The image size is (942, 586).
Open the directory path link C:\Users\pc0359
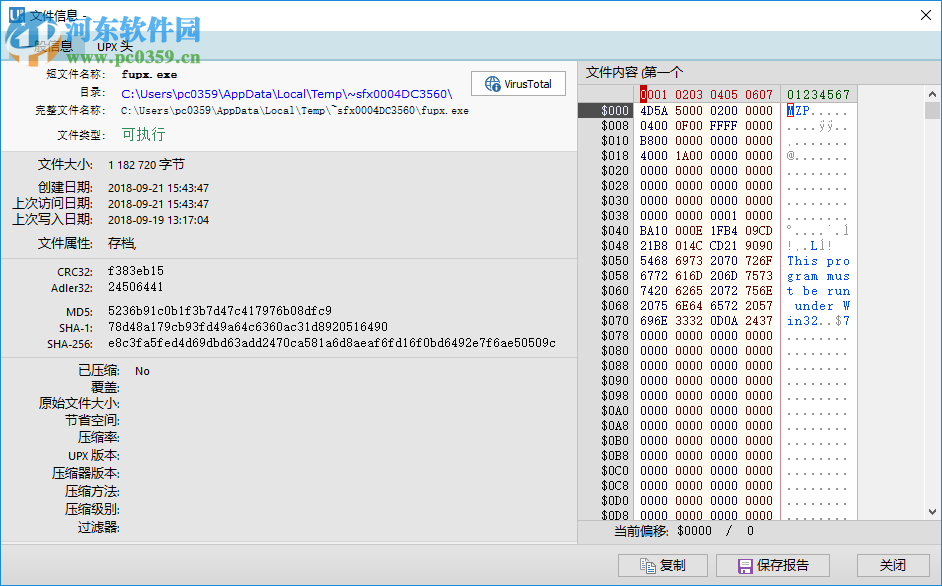[287, 94]
